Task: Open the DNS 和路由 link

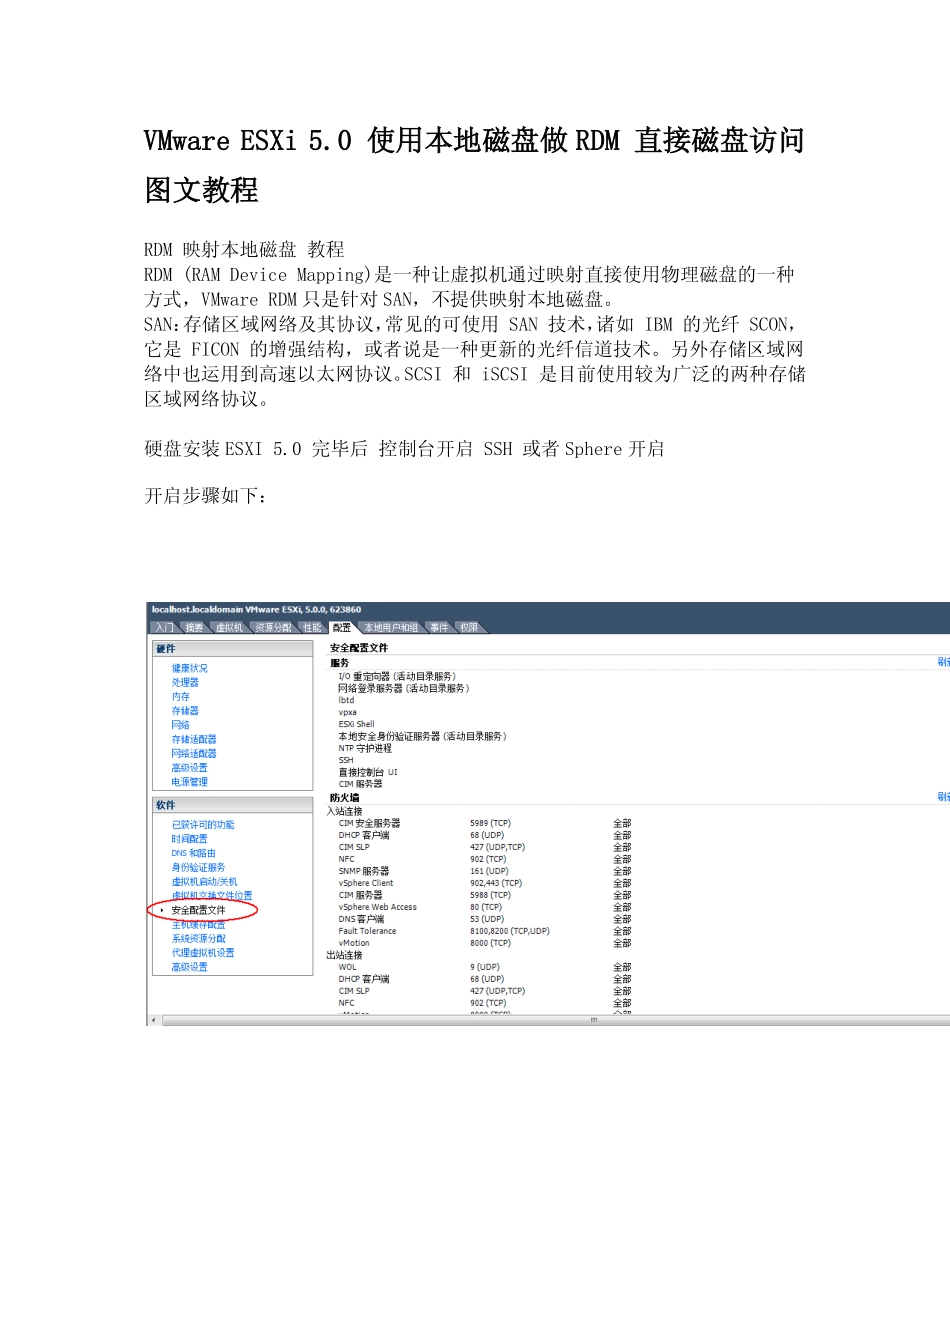Action: 194,853
